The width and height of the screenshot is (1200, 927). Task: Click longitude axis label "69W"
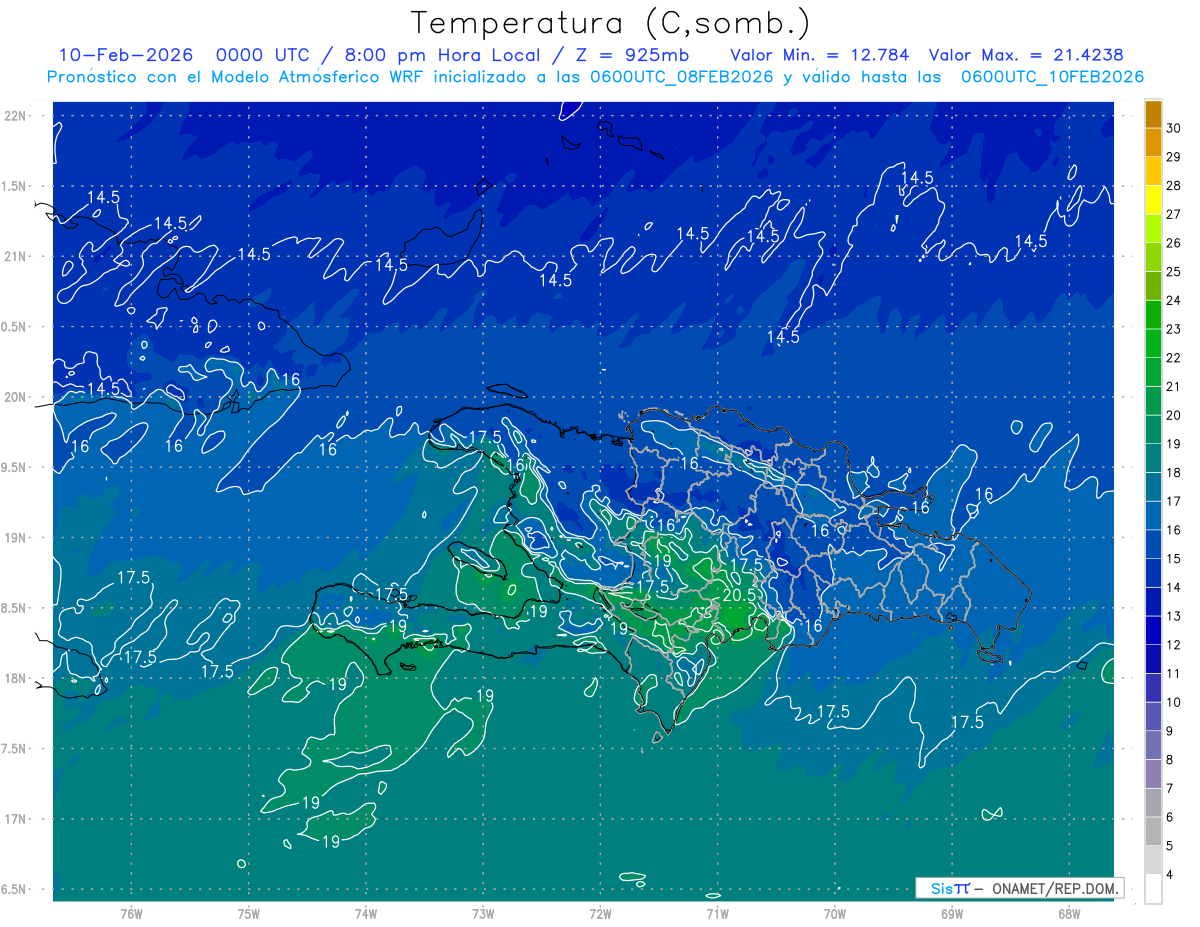(x=951, y=914)
